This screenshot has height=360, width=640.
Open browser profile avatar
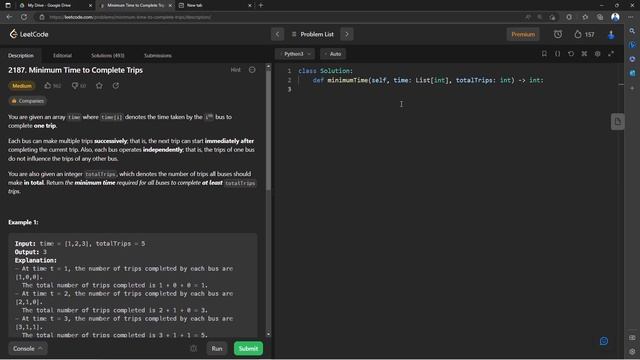pyautogui.click(x=615, y=17)
